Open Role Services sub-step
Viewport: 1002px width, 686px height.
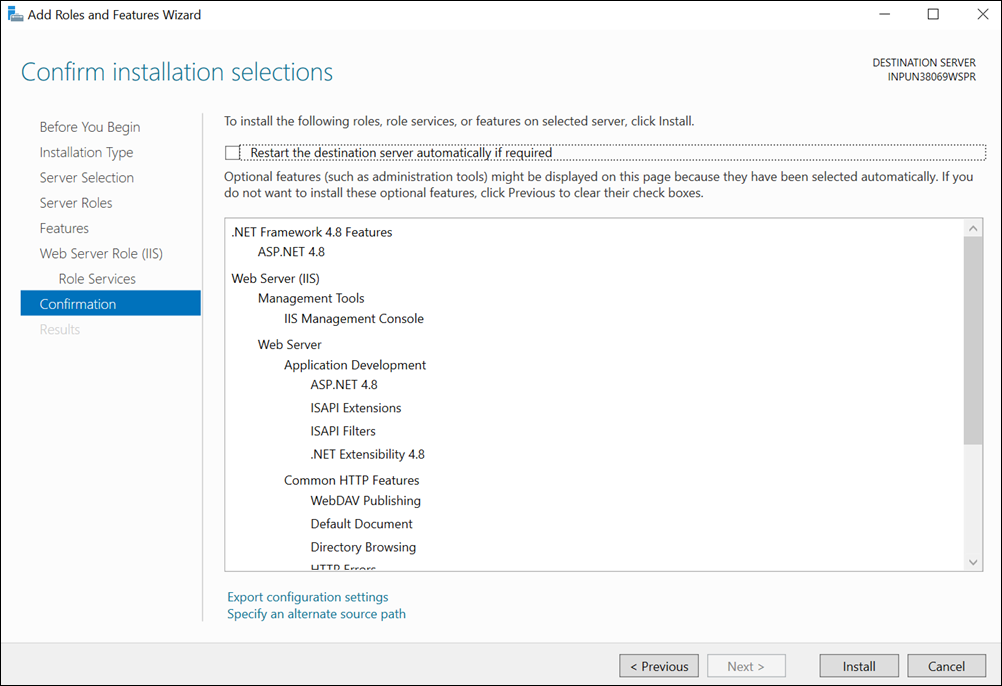[x=97, y=279]
